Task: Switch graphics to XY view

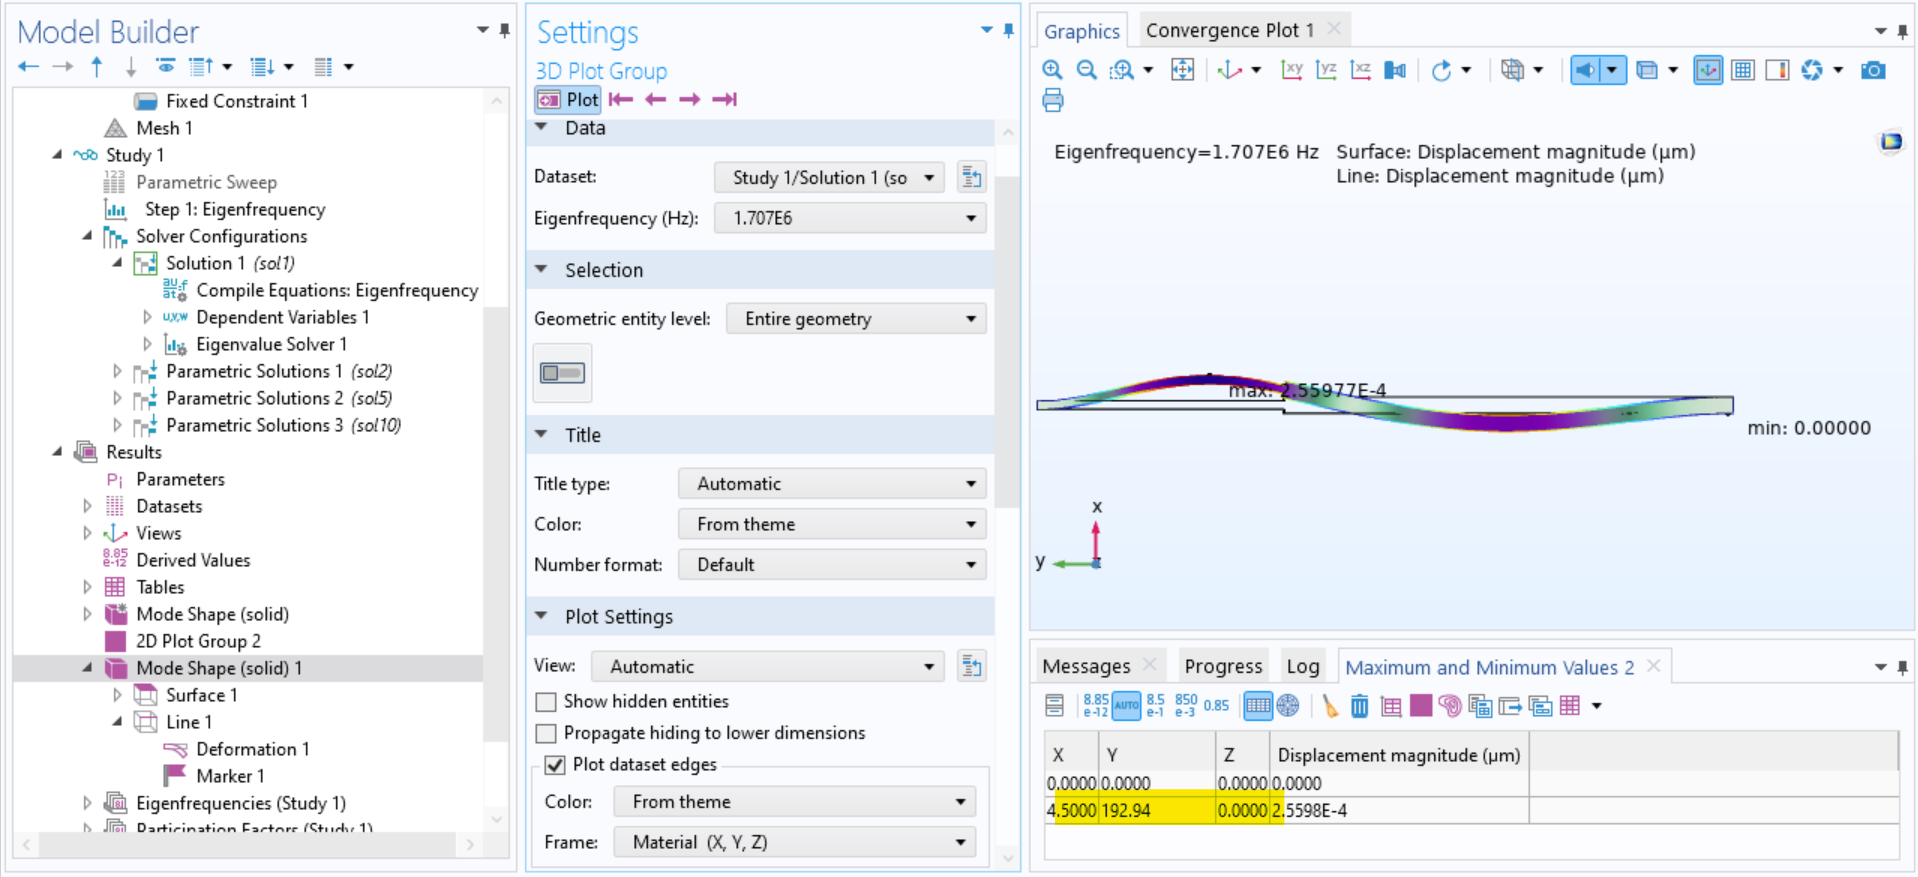Action: pos(1292,70)
